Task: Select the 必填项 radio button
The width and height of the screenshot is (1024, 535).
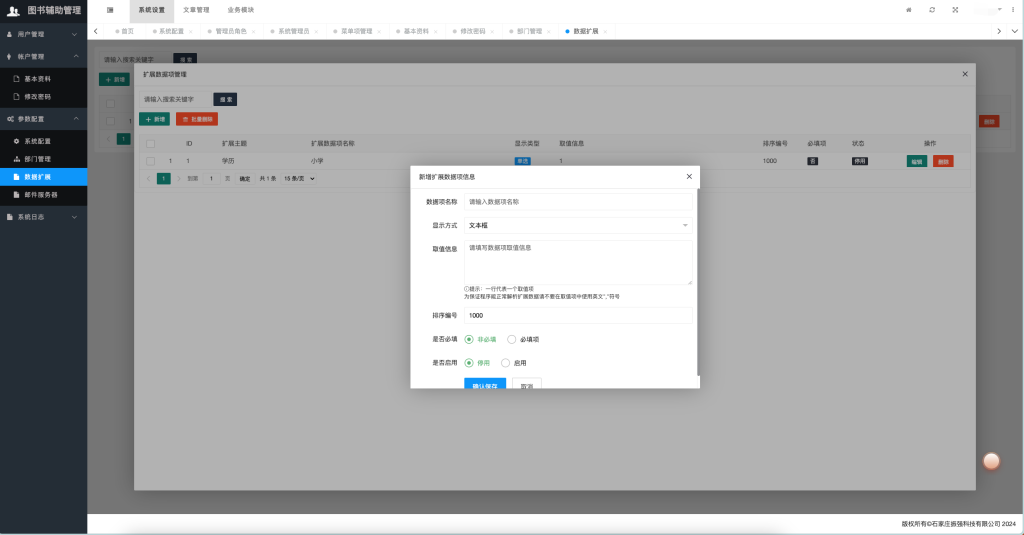Action: pyautogui.click(x=512, y=339)
